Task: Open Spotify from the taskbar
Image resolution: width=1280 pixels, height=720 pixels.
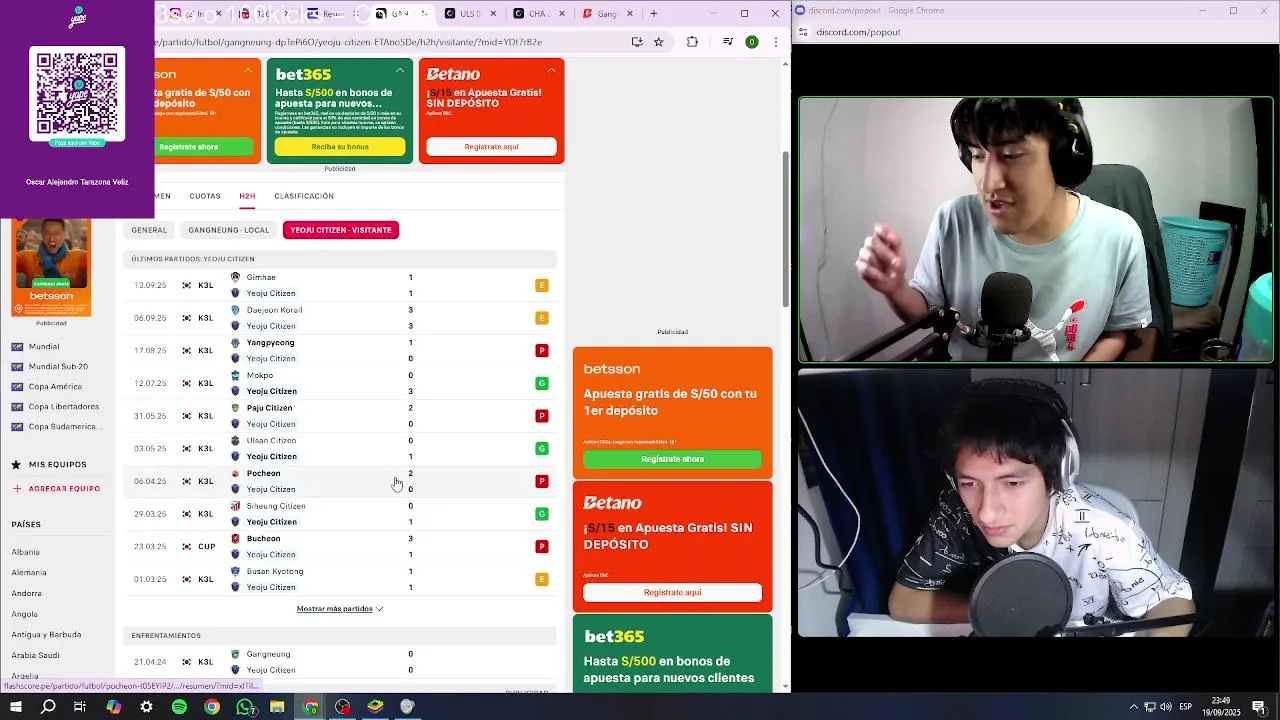Action: point(179,707)
